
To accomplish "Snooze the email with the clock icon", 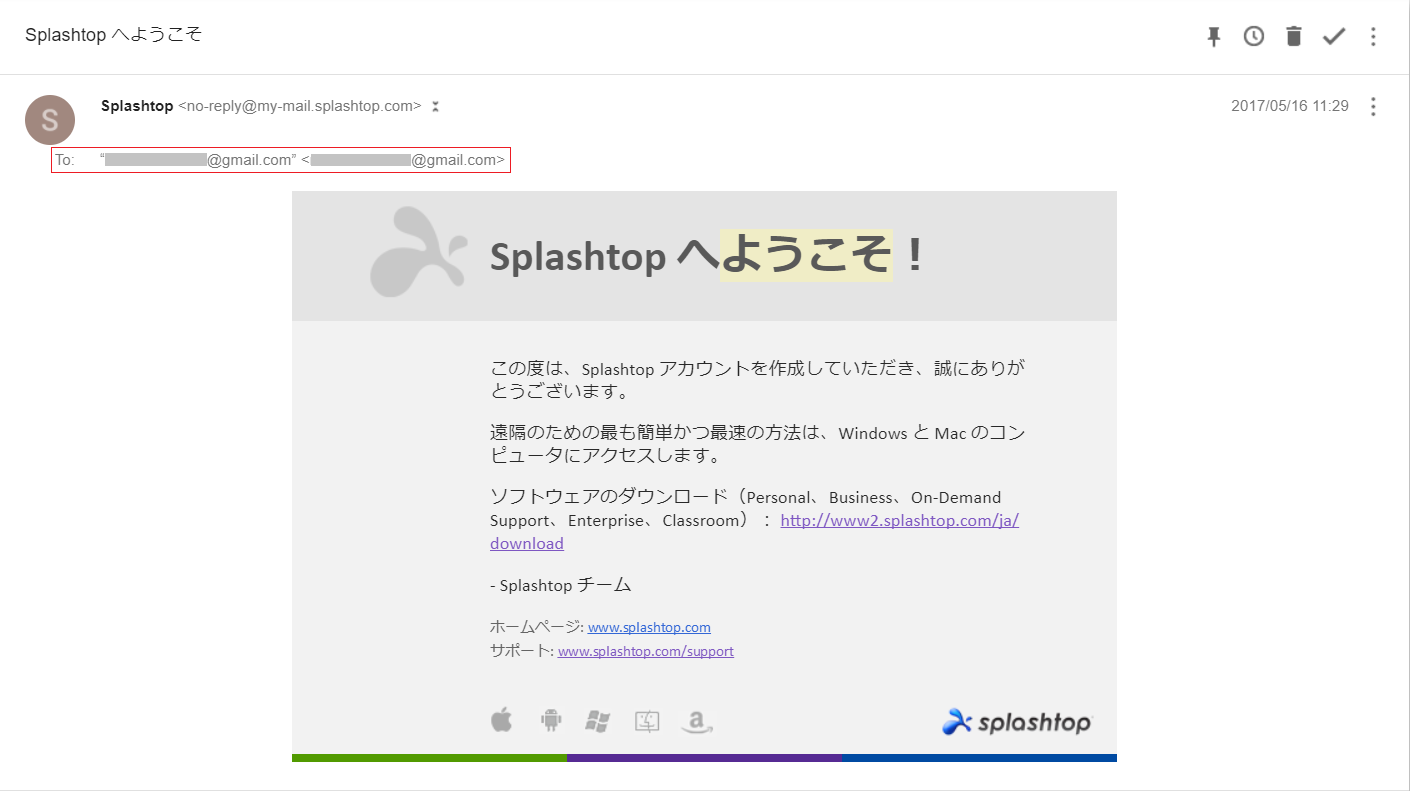I will click(1253, 36).
